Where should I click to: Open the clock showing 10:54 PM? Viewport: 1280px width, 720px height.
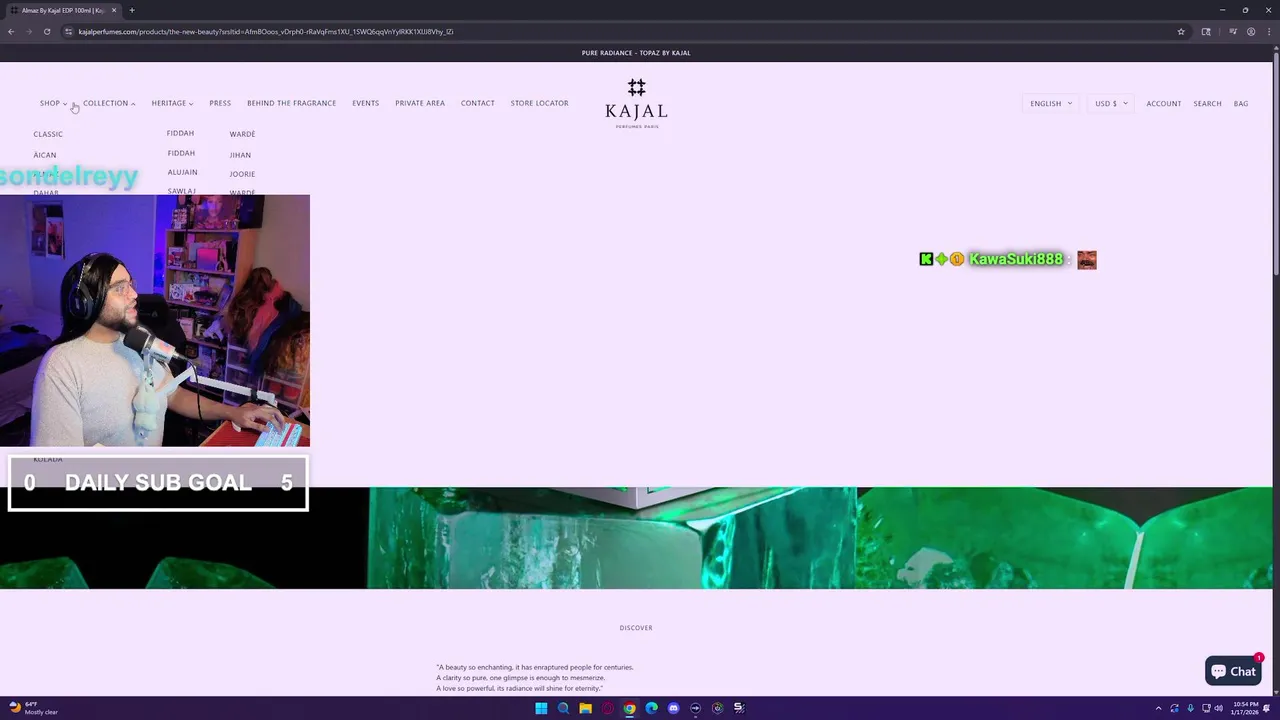[1245, 708]
